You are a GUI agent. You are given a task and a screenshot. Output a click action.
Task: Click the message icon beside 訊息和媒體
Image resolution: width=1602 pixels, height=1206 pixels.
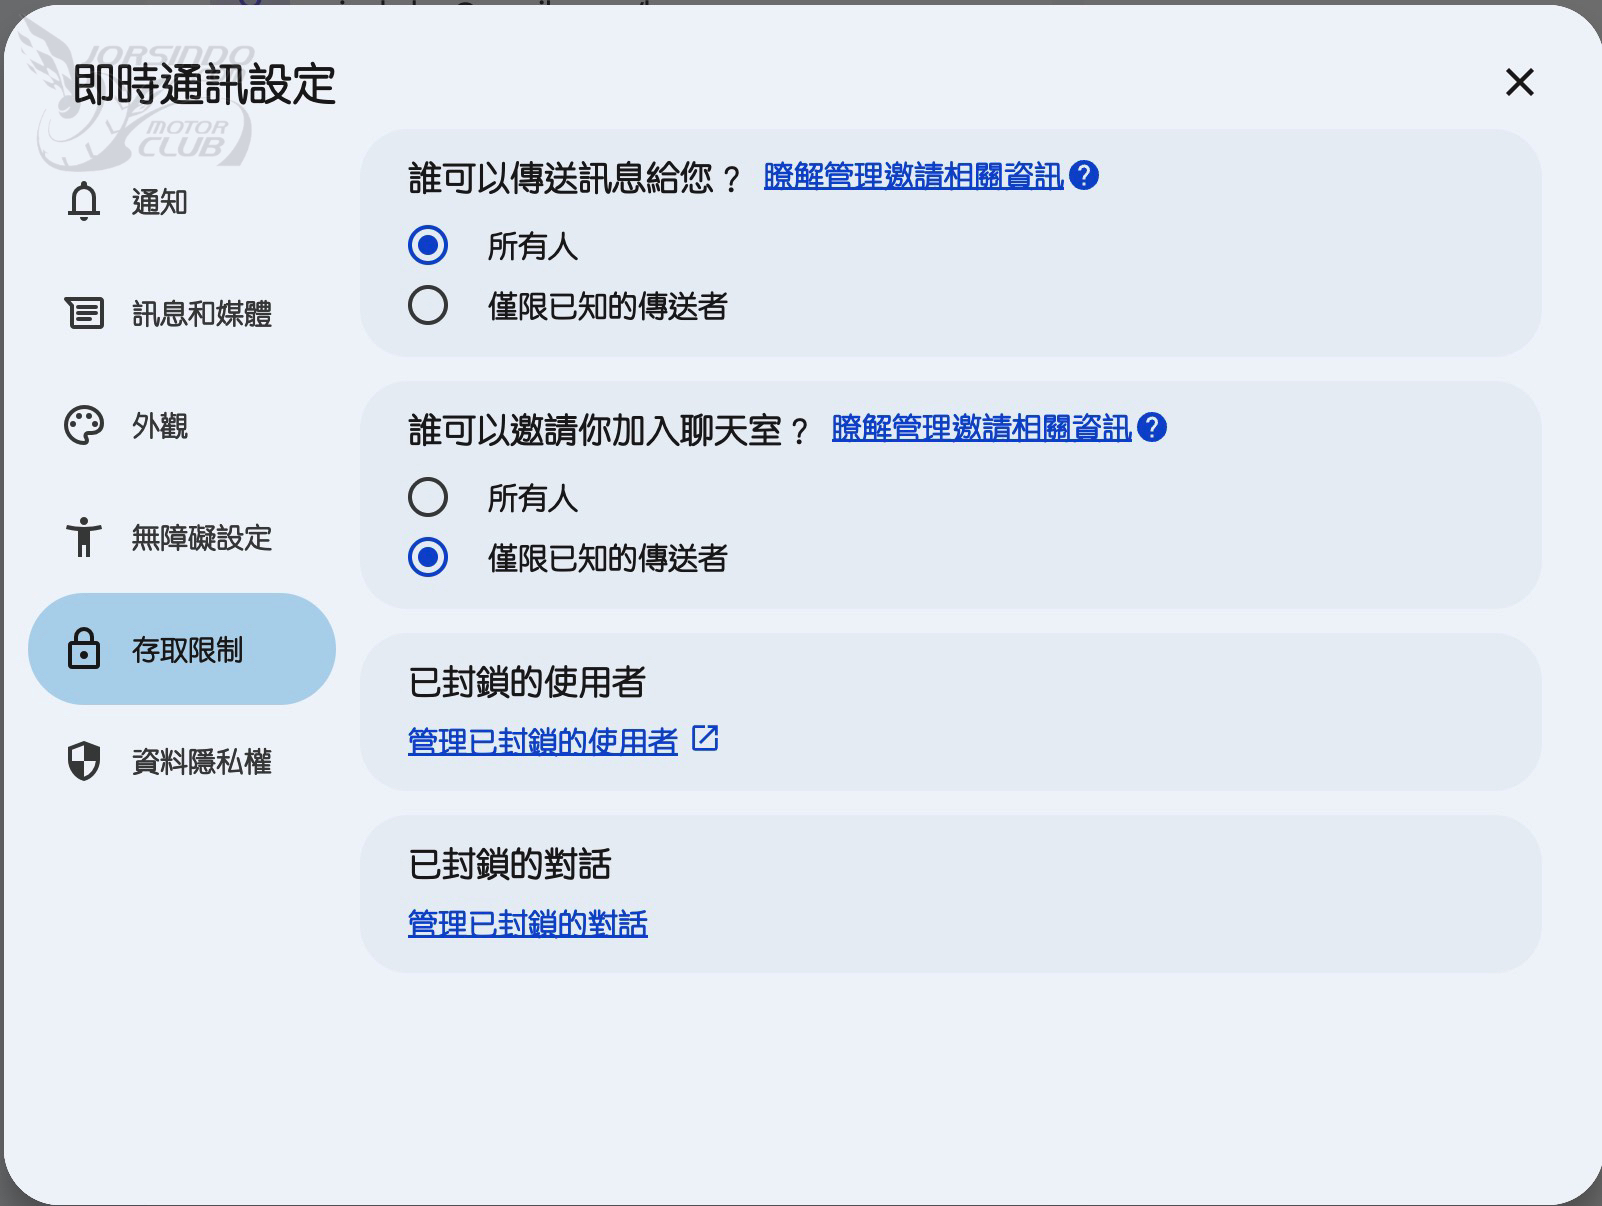[84, 313]
